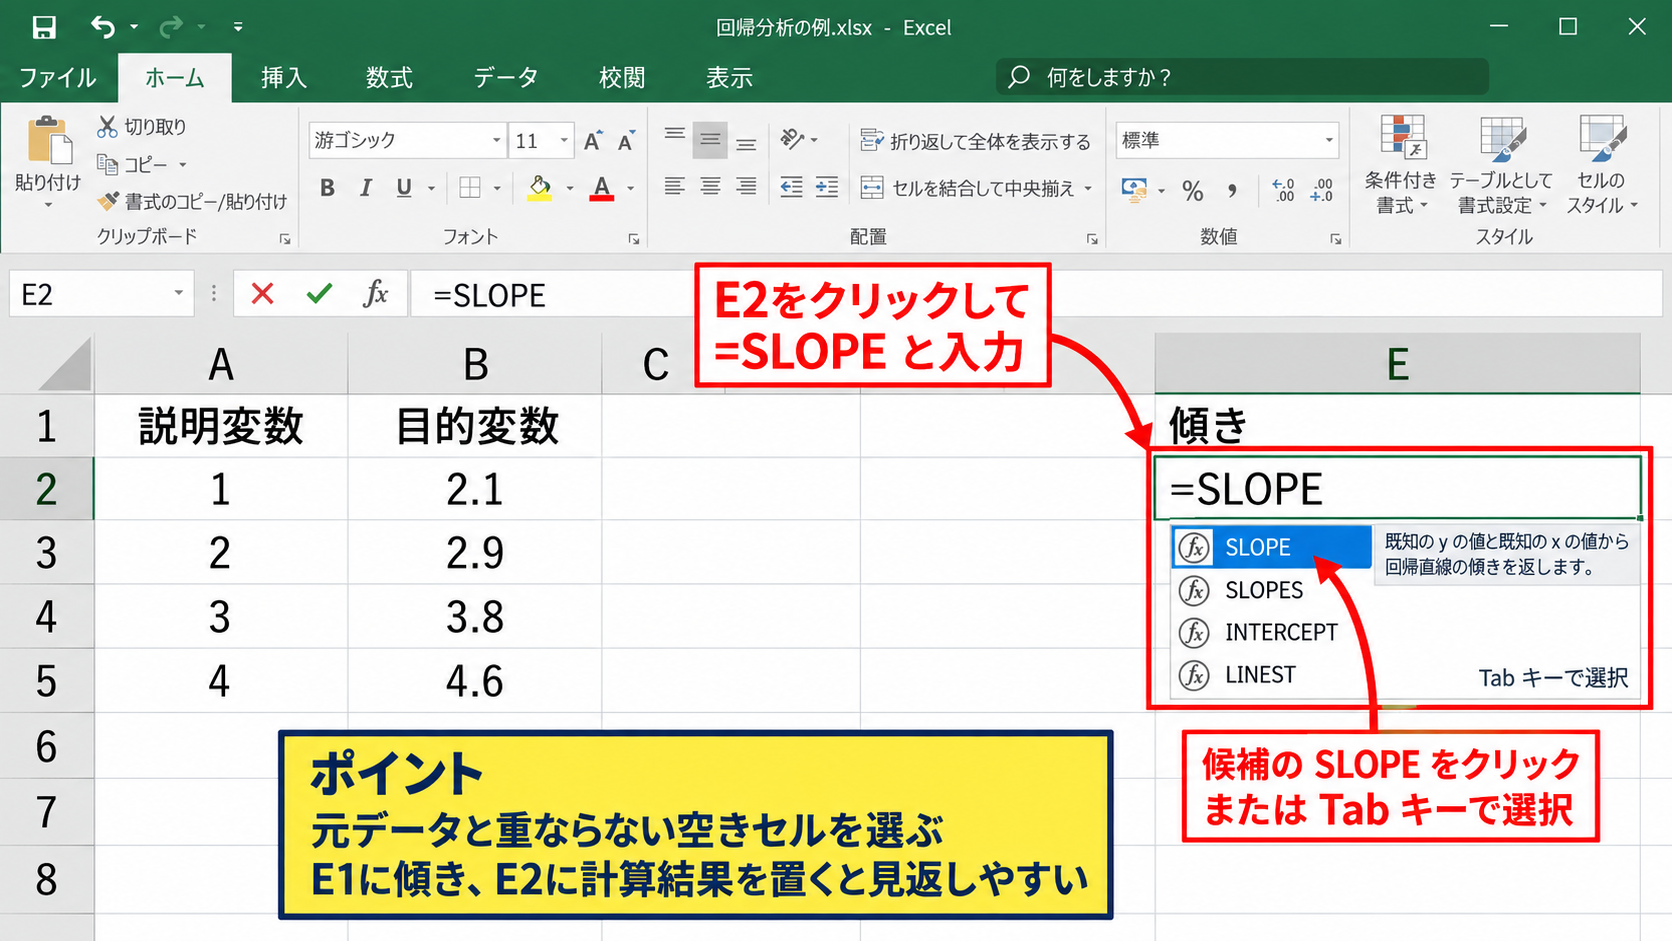The width and height of the screenshot is (1672, 941).
Task: Toggle center horizontal alignment
Action: pyautogui.click(x=710, y=187)
